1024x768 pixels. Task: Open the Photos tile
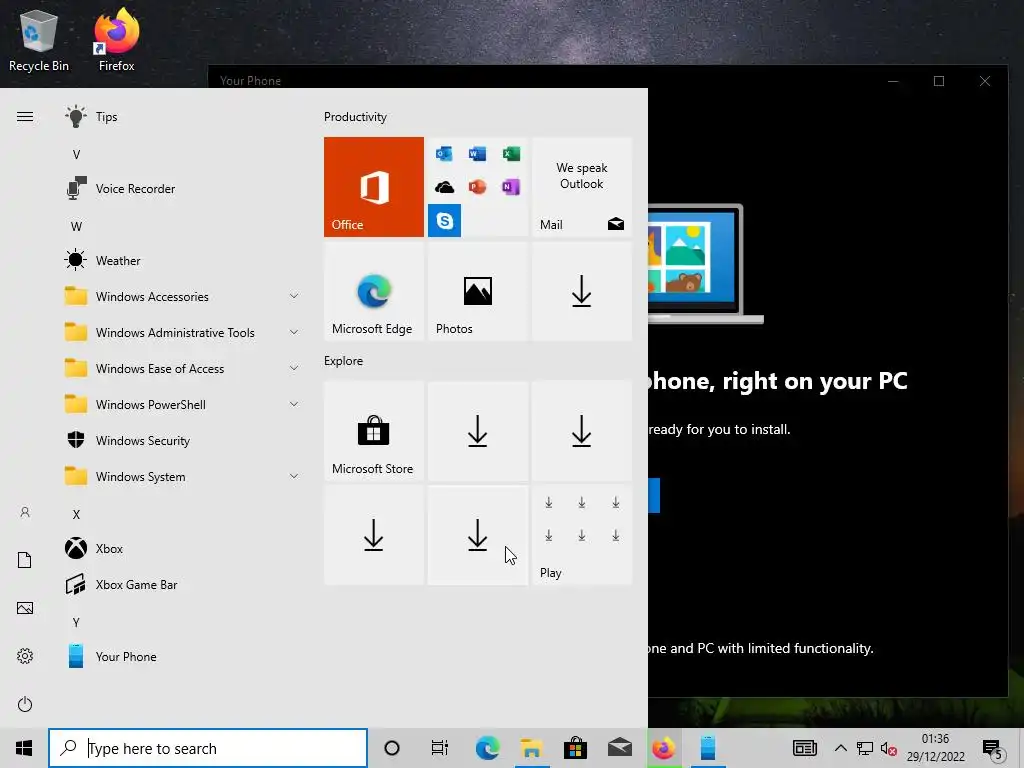(477, 291)
